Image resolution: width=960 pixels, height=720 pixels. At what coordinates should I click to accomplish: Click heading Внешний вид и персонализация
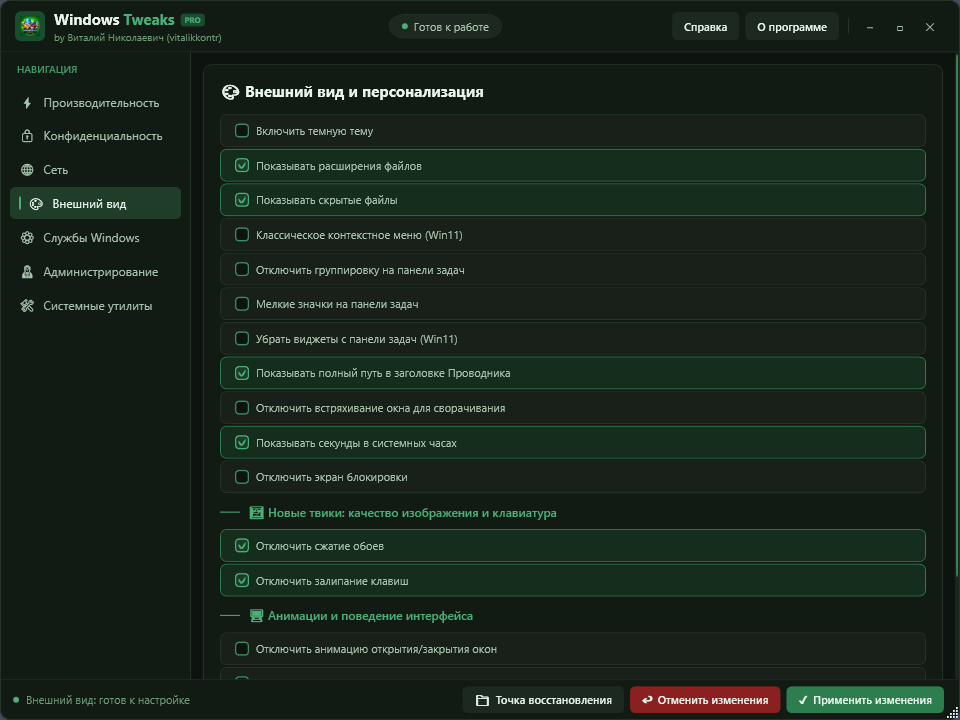364,92
